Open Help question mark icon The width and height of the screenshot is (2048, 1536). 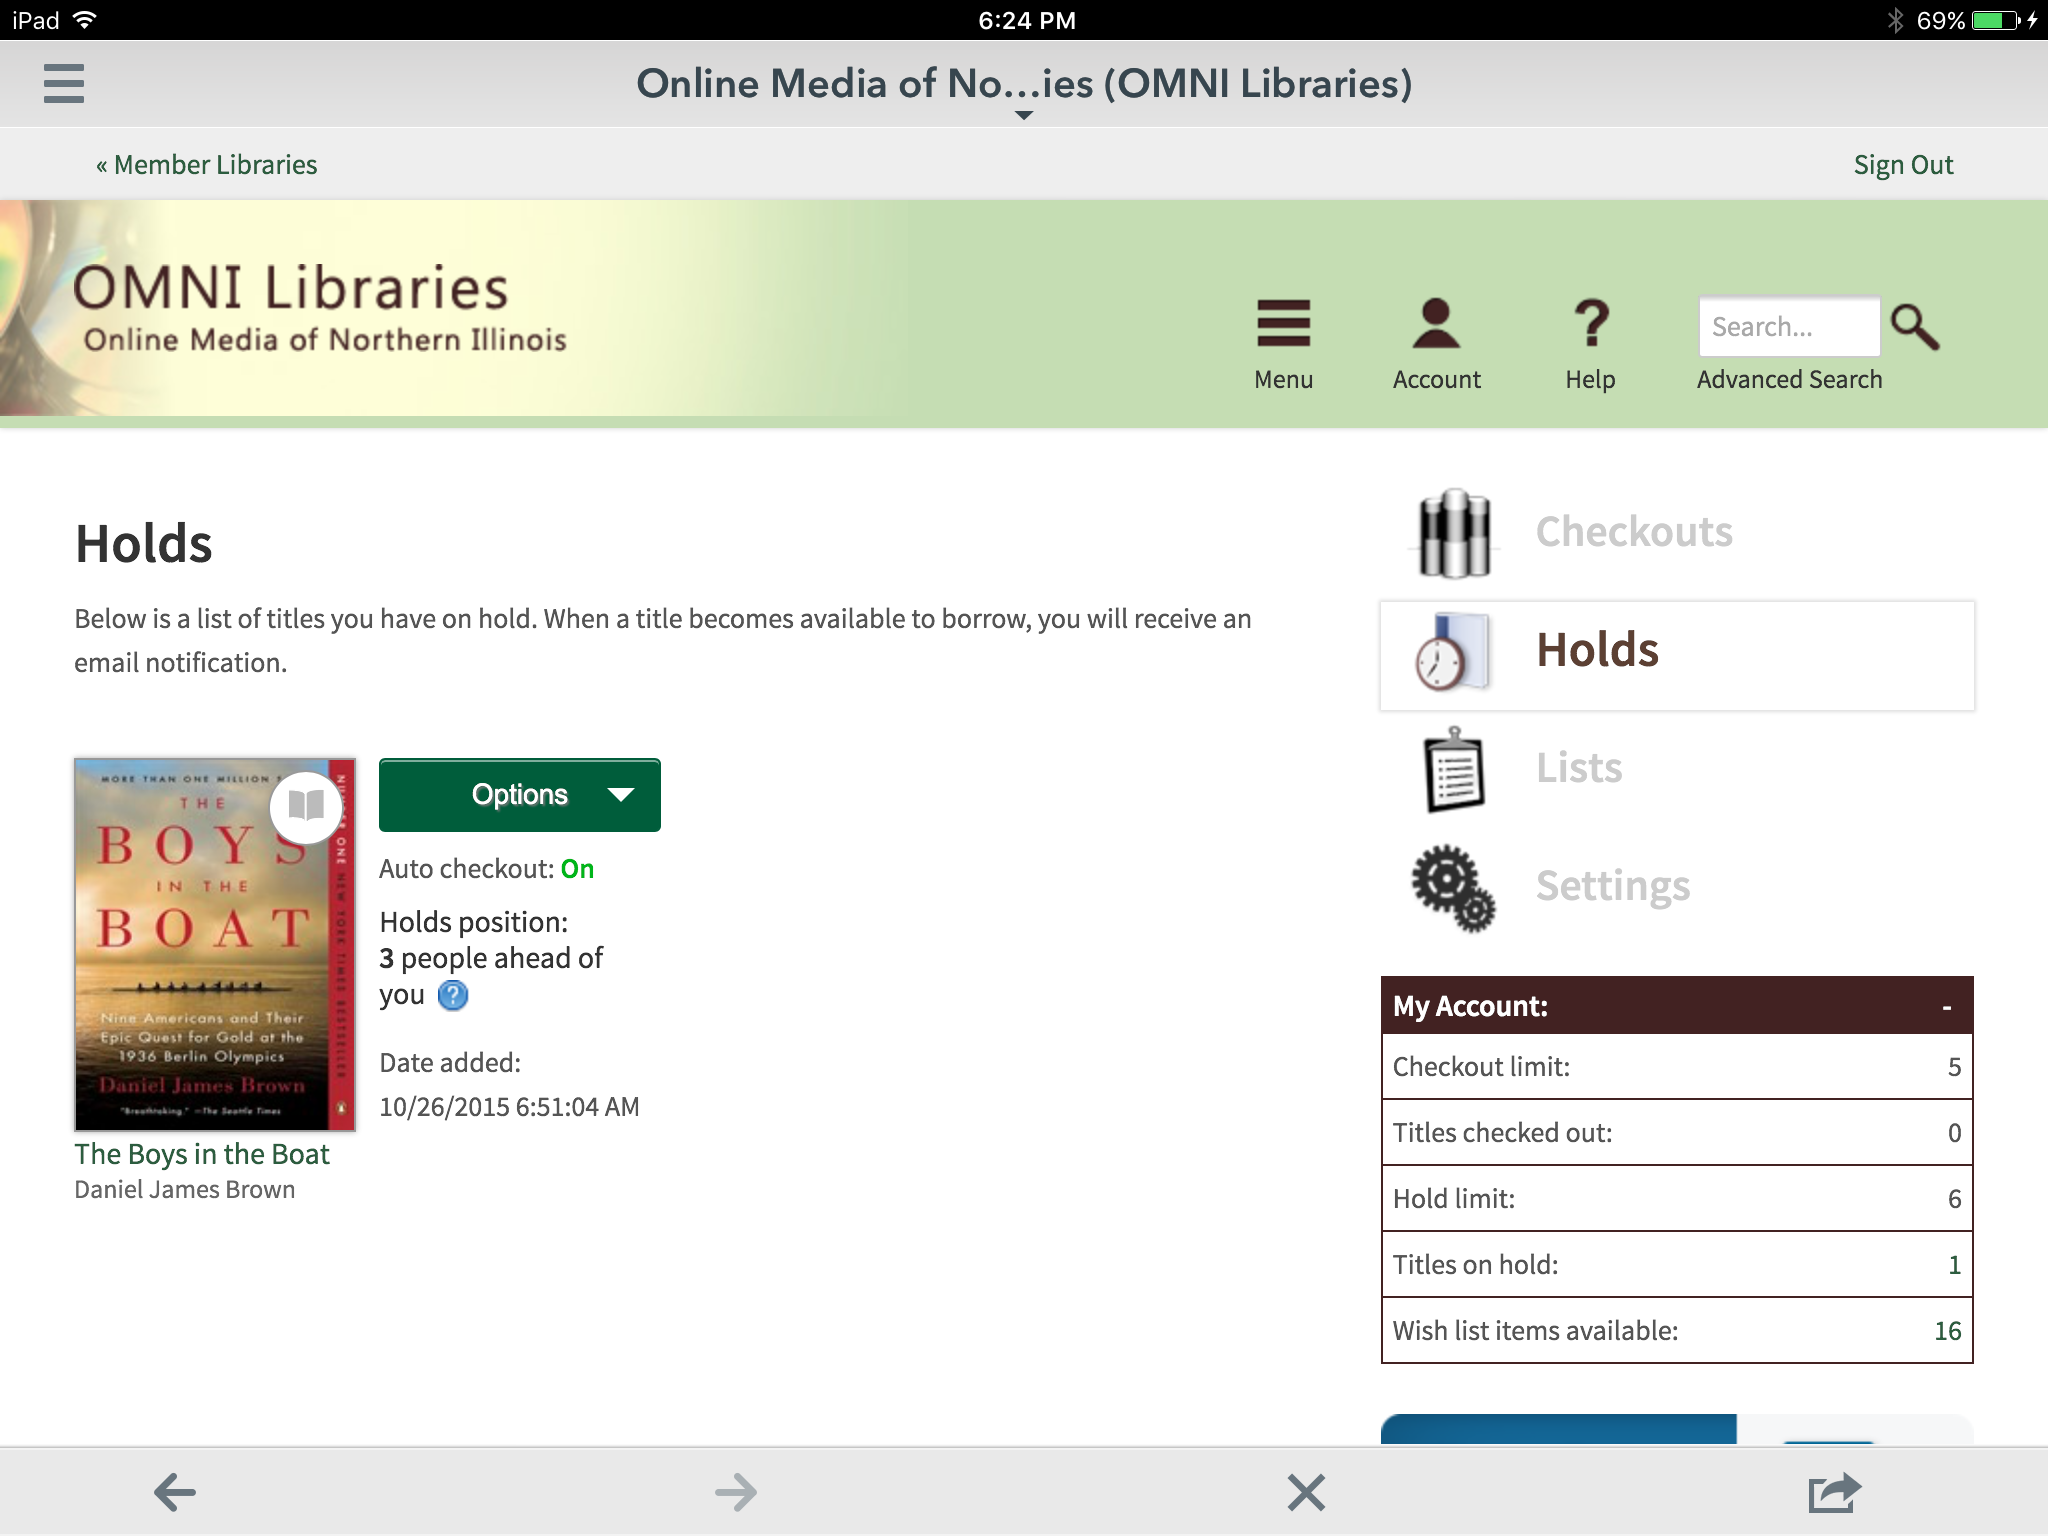(1590, 325)
